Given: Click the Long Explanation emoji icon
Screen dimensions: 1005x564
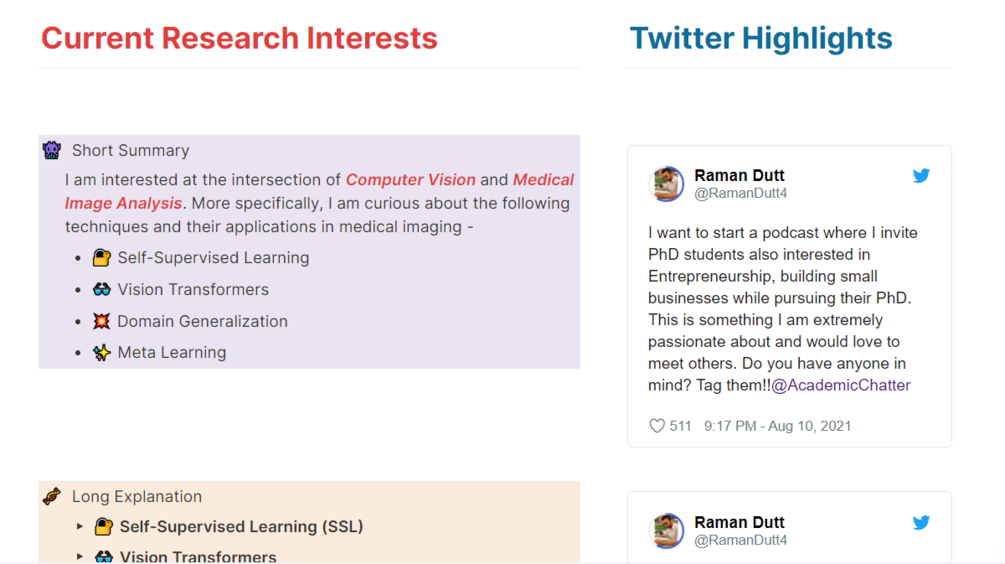Looking at the screenshot, I should 52,496.
